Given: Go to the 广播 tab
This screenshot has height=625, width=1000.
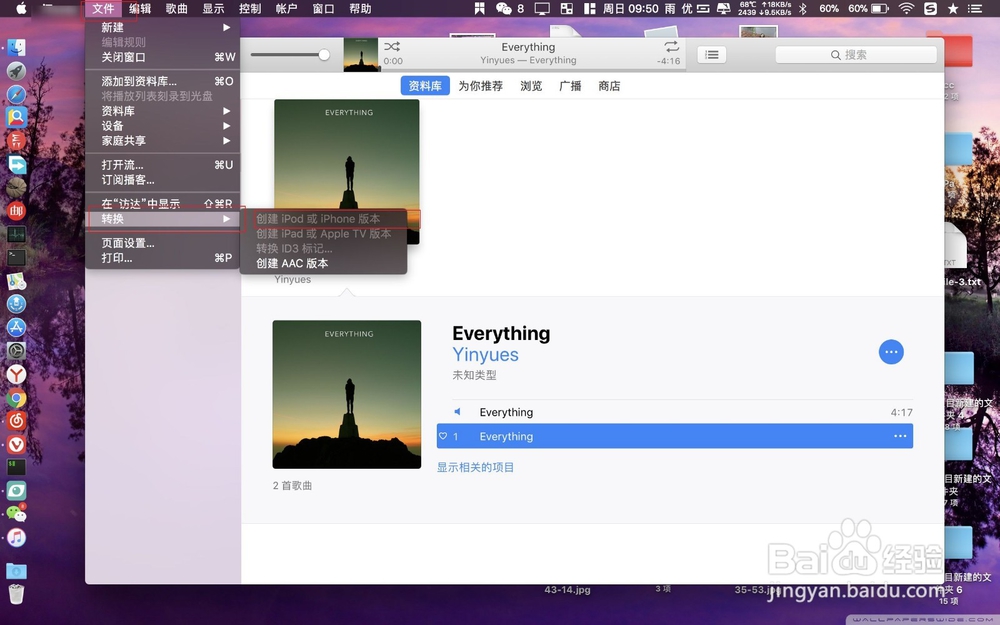Looking at the screenshot, I should pos(570,85).
